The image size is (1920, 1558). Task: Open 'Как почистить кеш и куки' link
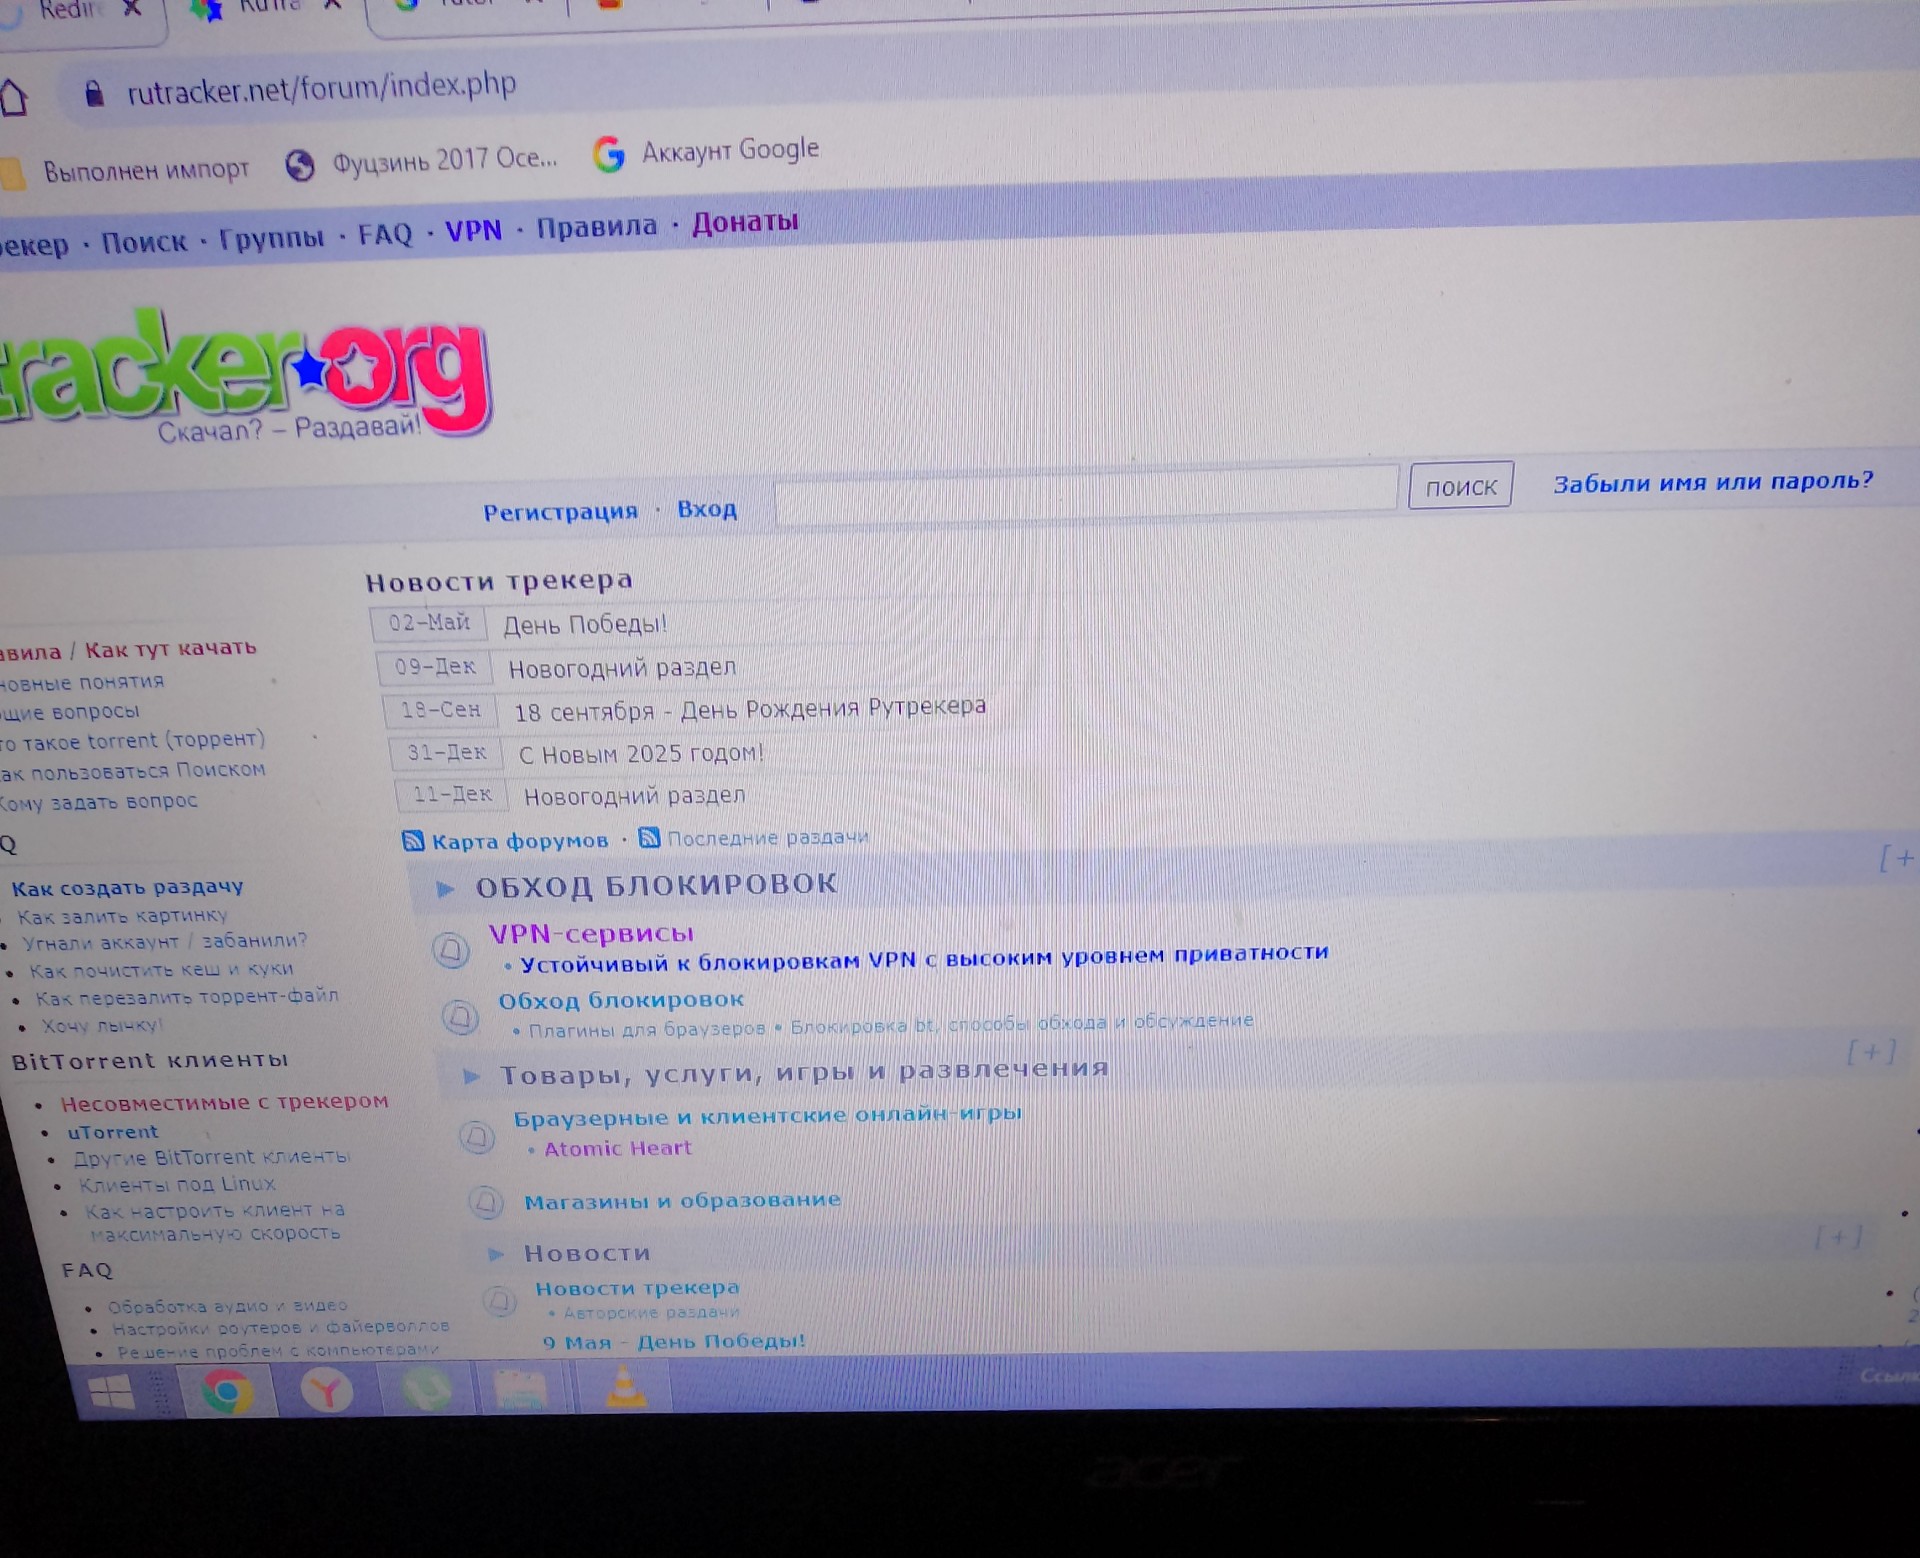(x=161, y=970)
